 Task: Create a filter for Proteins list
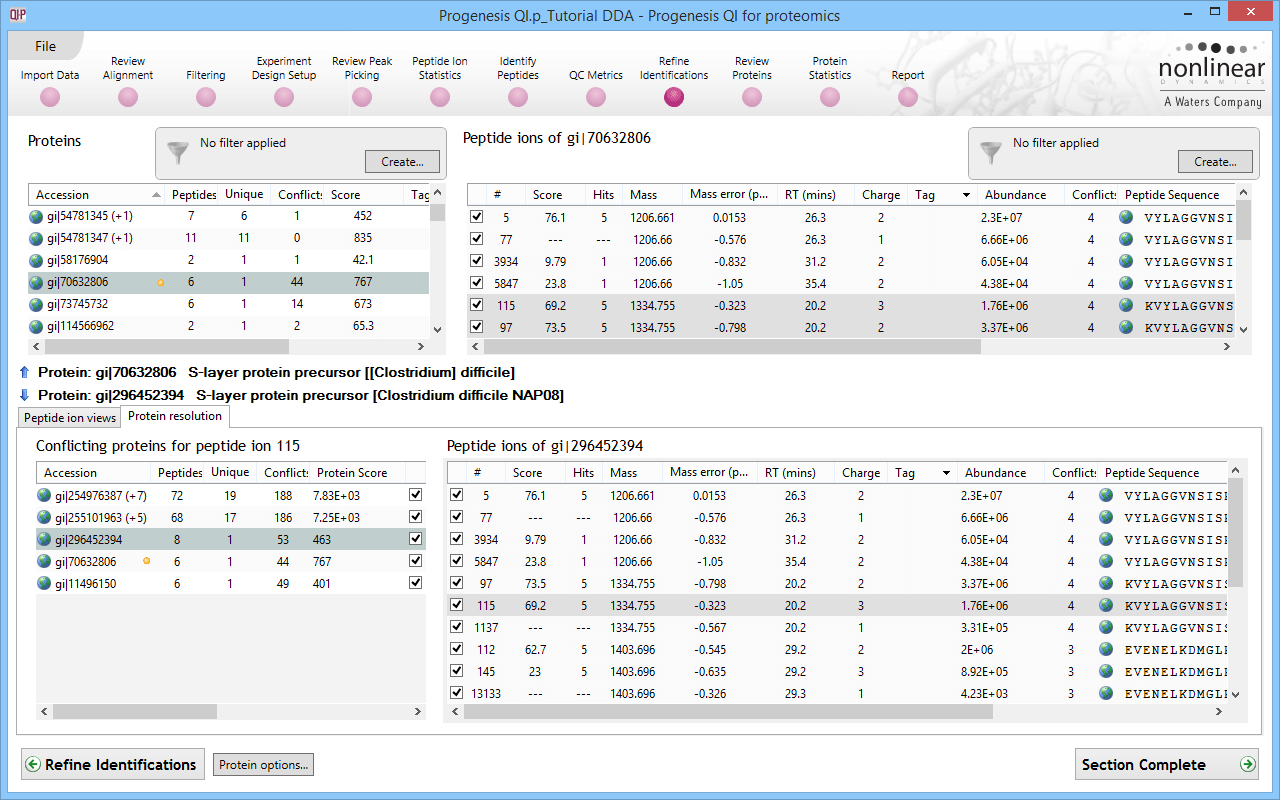pos(402,161)
